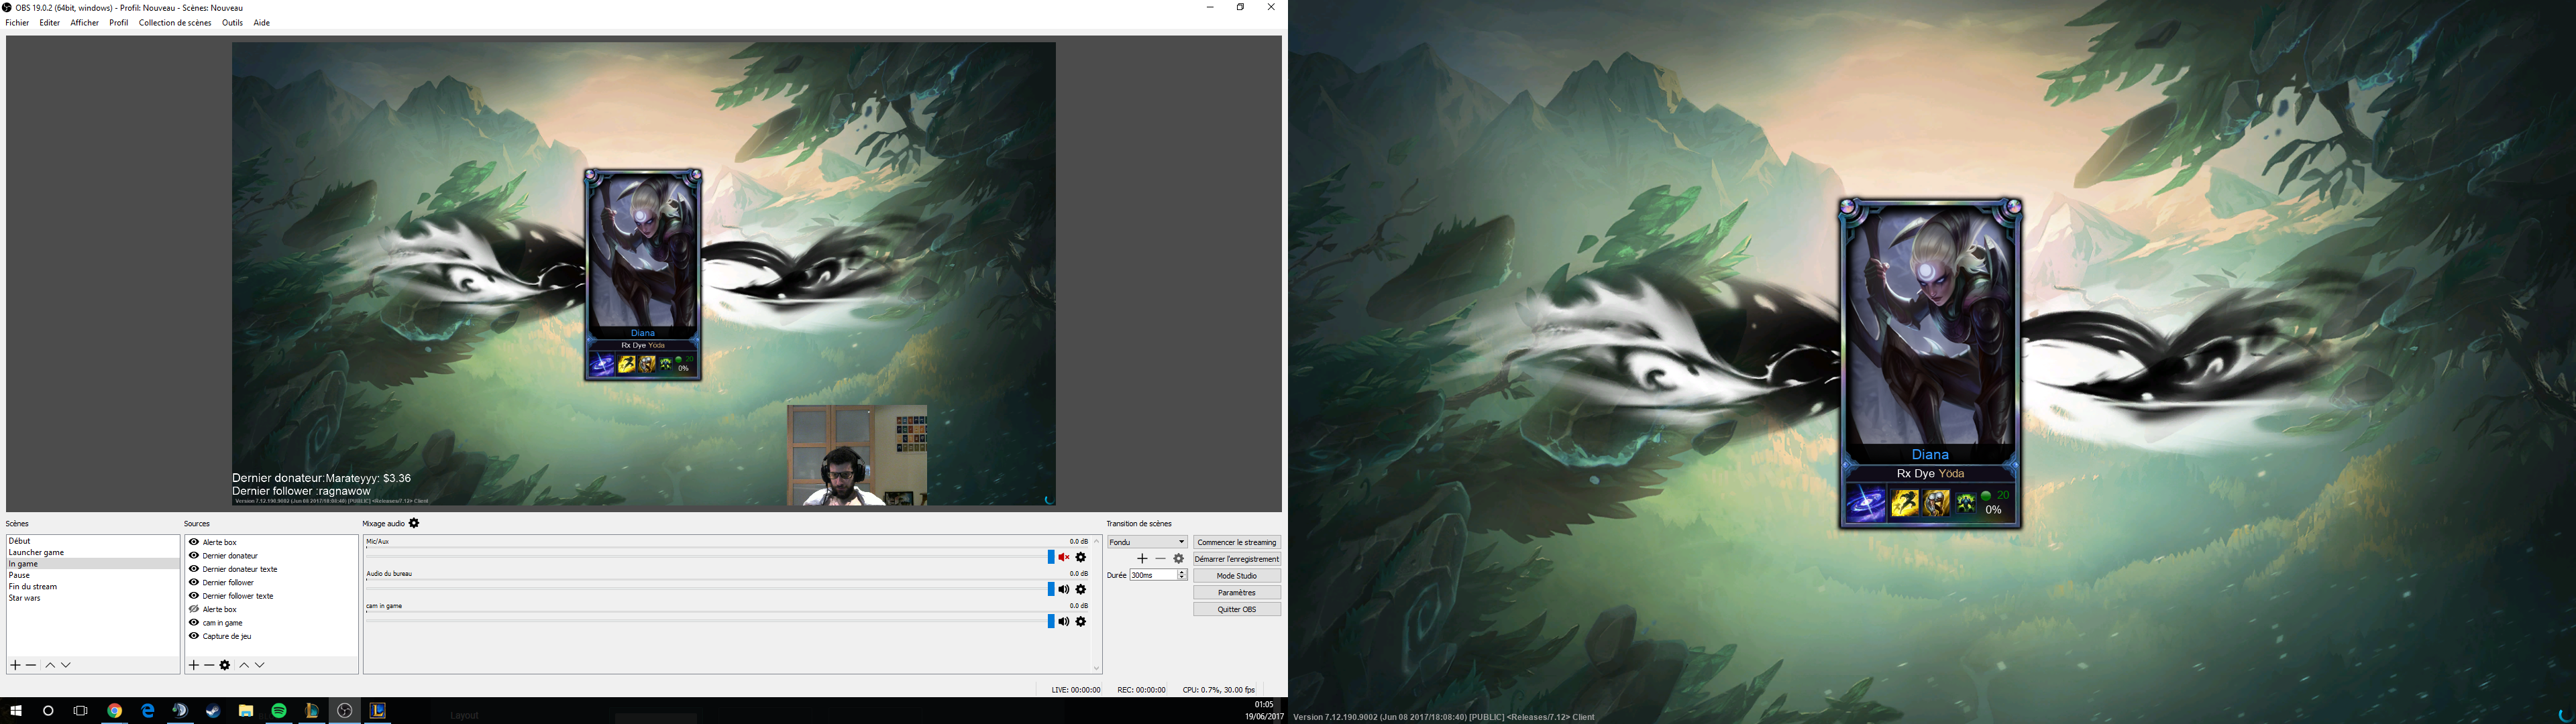2576x724 pixels.
Task: Adjust cam in game volume slider handle
Action: click(x=1051, y=621)
